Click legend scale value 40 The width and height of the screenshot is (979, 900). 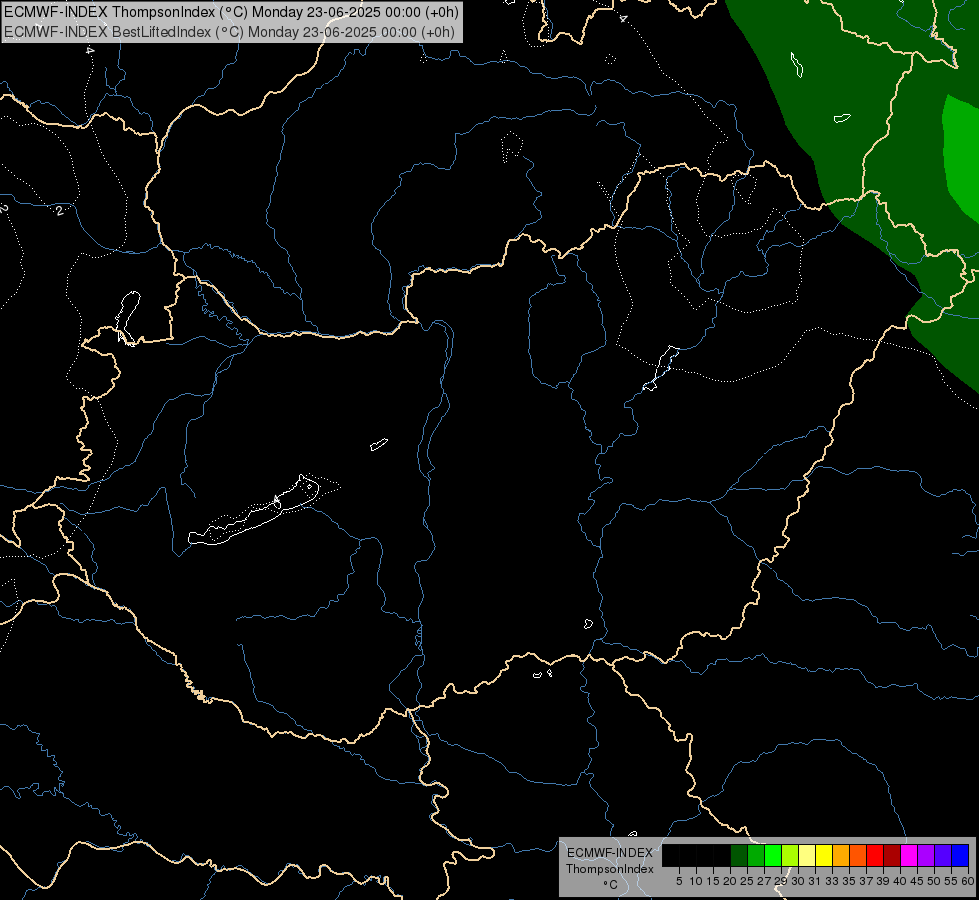900,881
